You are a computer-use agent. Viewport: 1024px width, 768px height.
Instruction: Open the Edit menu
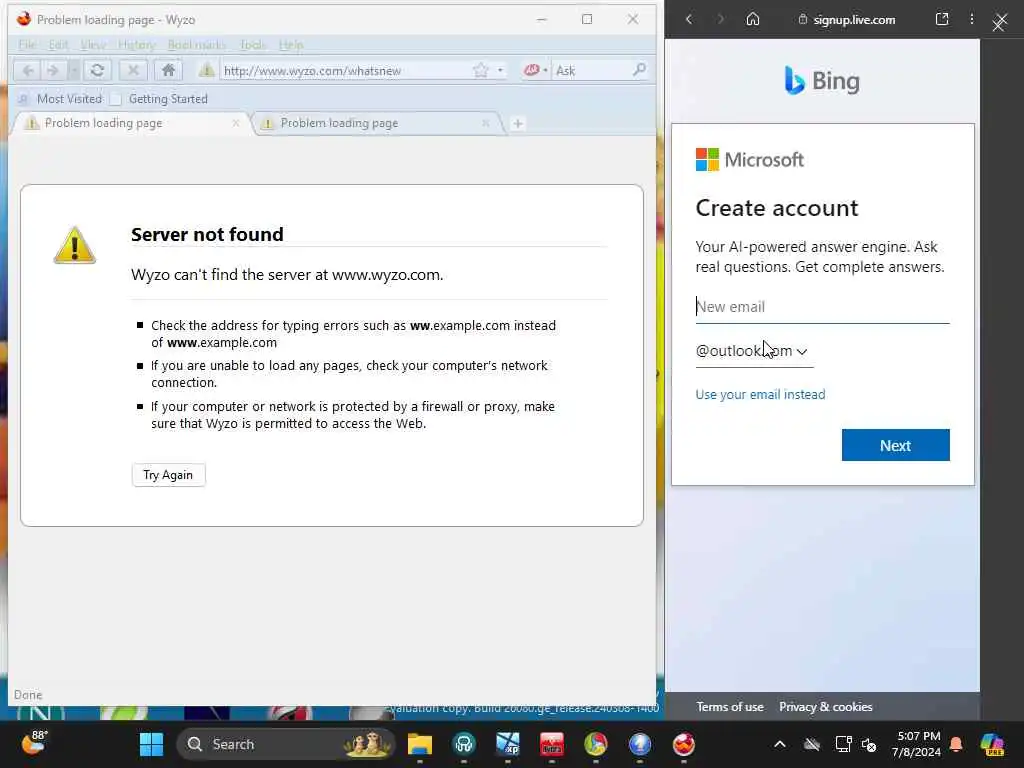tap(58, 44)
